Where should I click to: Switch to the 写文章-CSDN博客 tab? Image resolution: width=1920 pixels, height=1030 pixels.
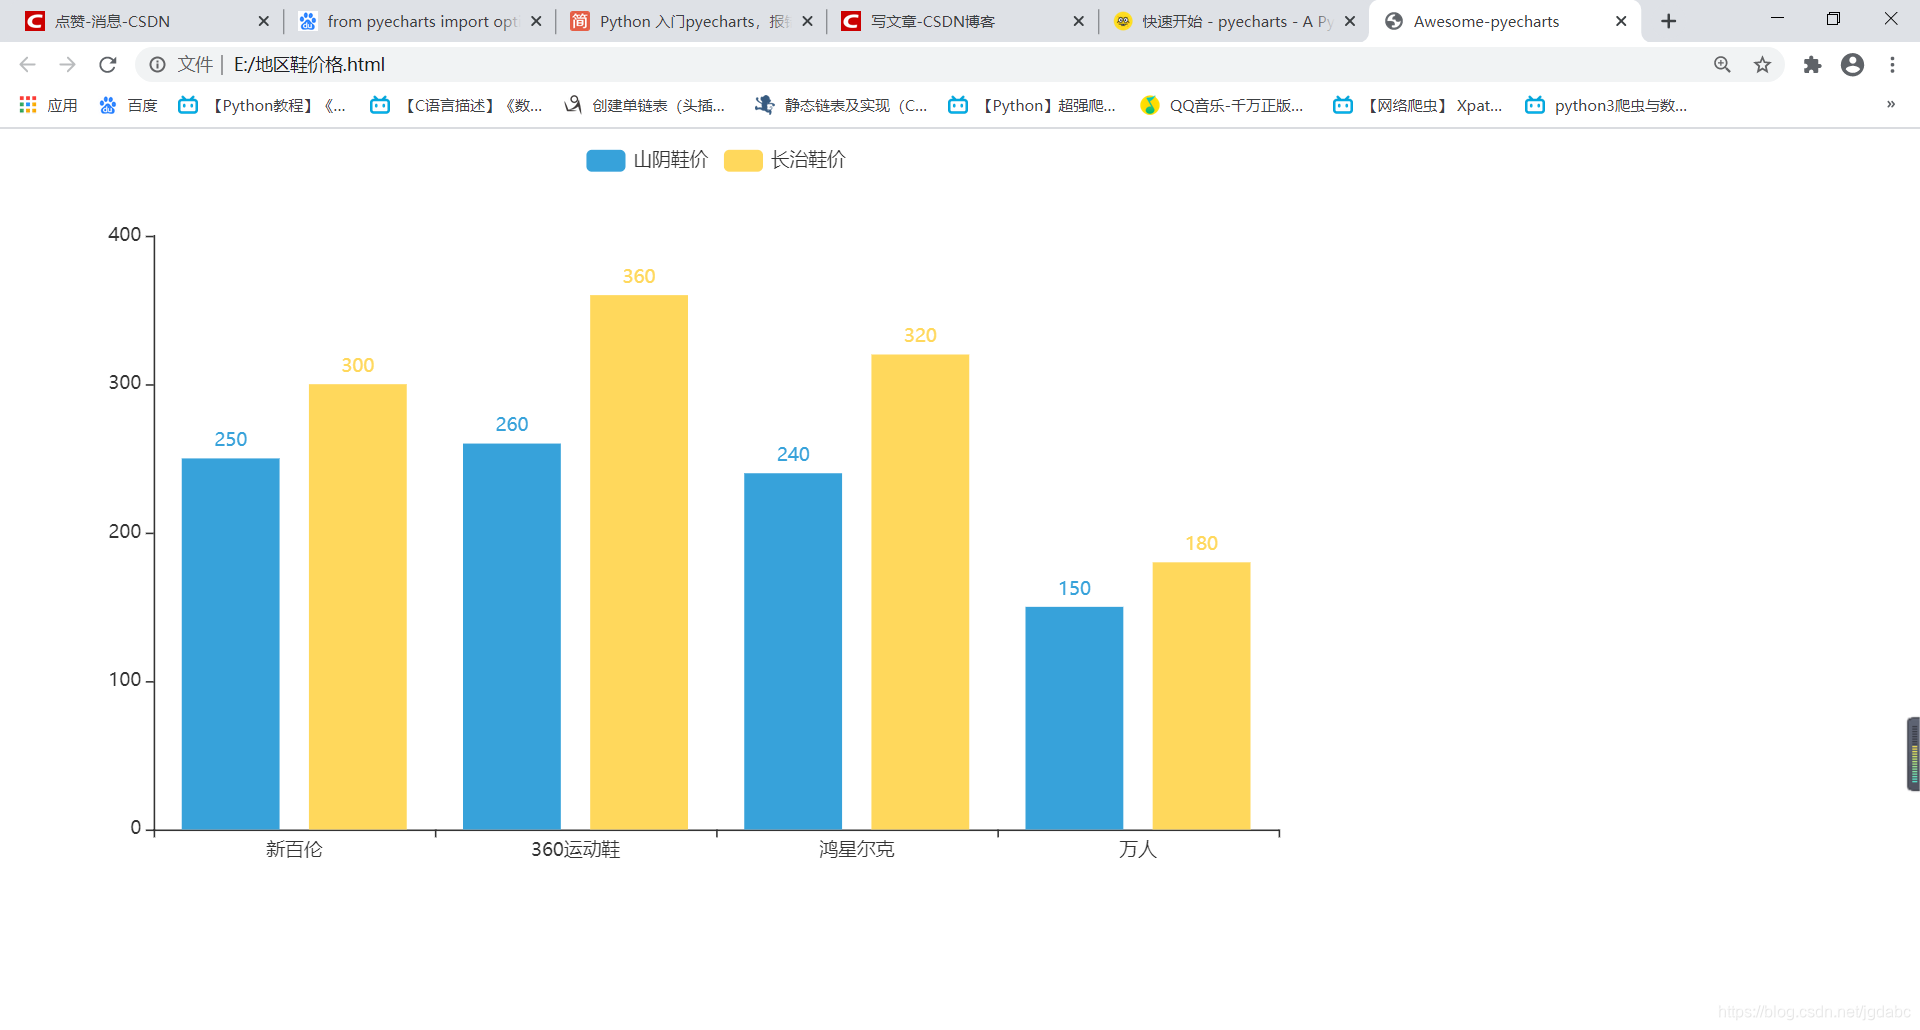click(962, 21)
